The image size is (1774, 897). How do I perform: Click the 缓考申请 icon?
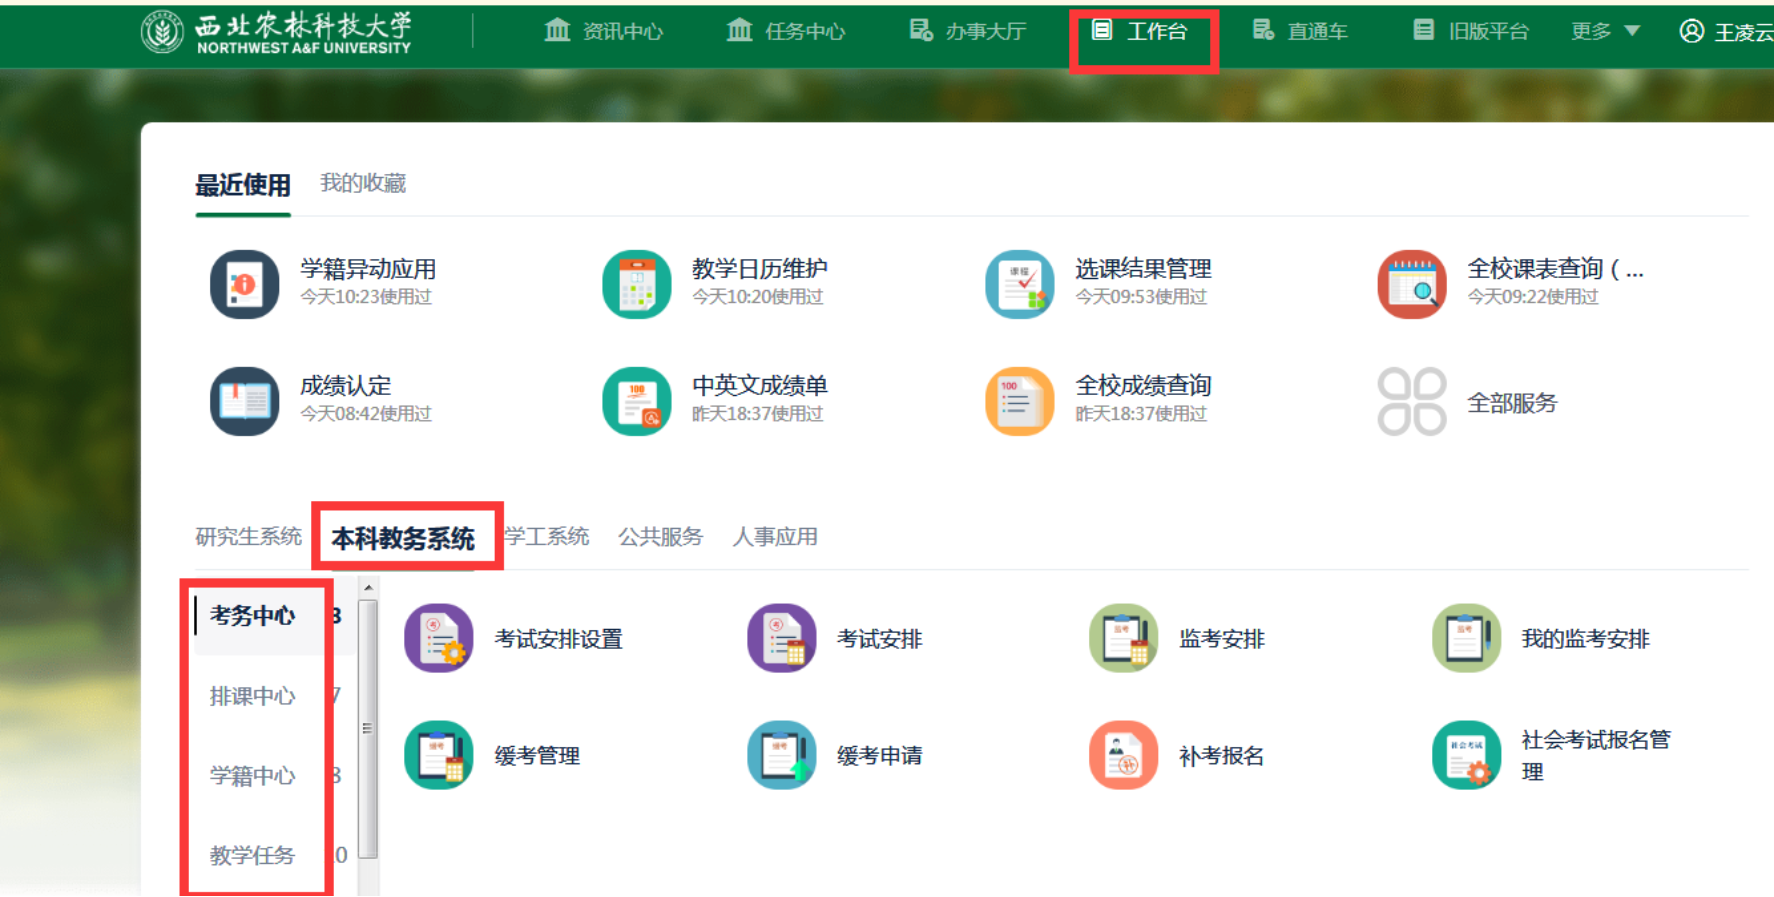781,755
